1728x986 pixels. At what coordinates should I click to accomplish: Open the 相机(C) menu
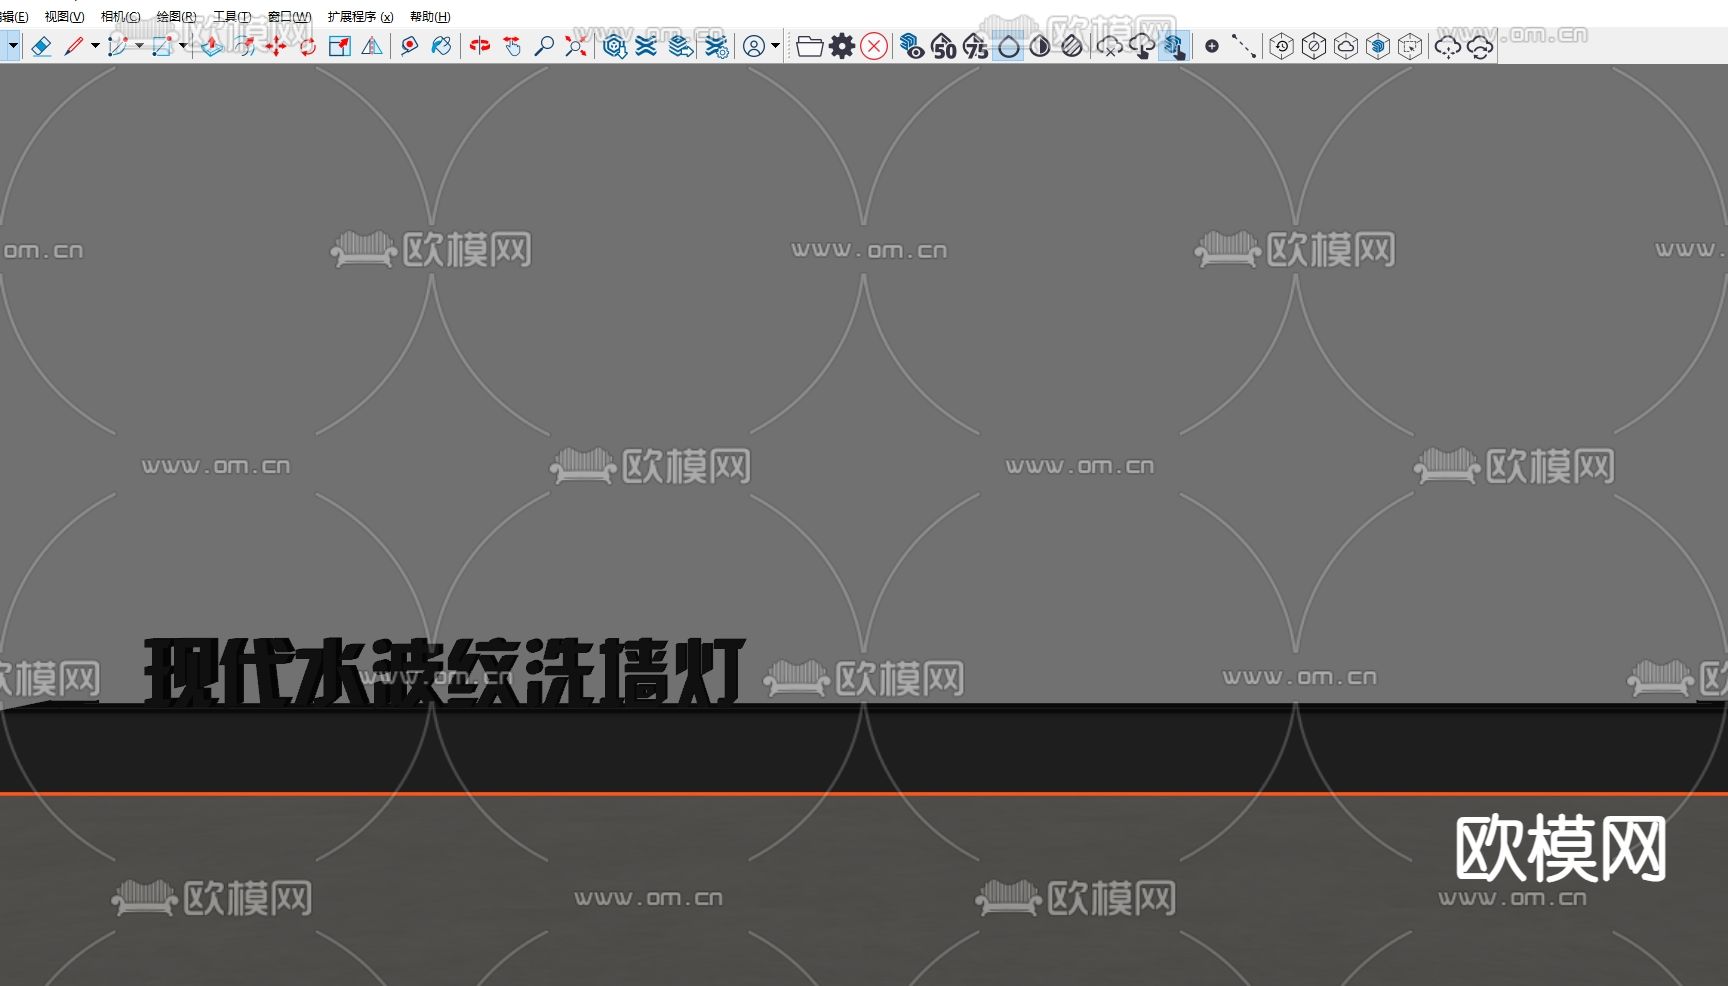point(120,17)
